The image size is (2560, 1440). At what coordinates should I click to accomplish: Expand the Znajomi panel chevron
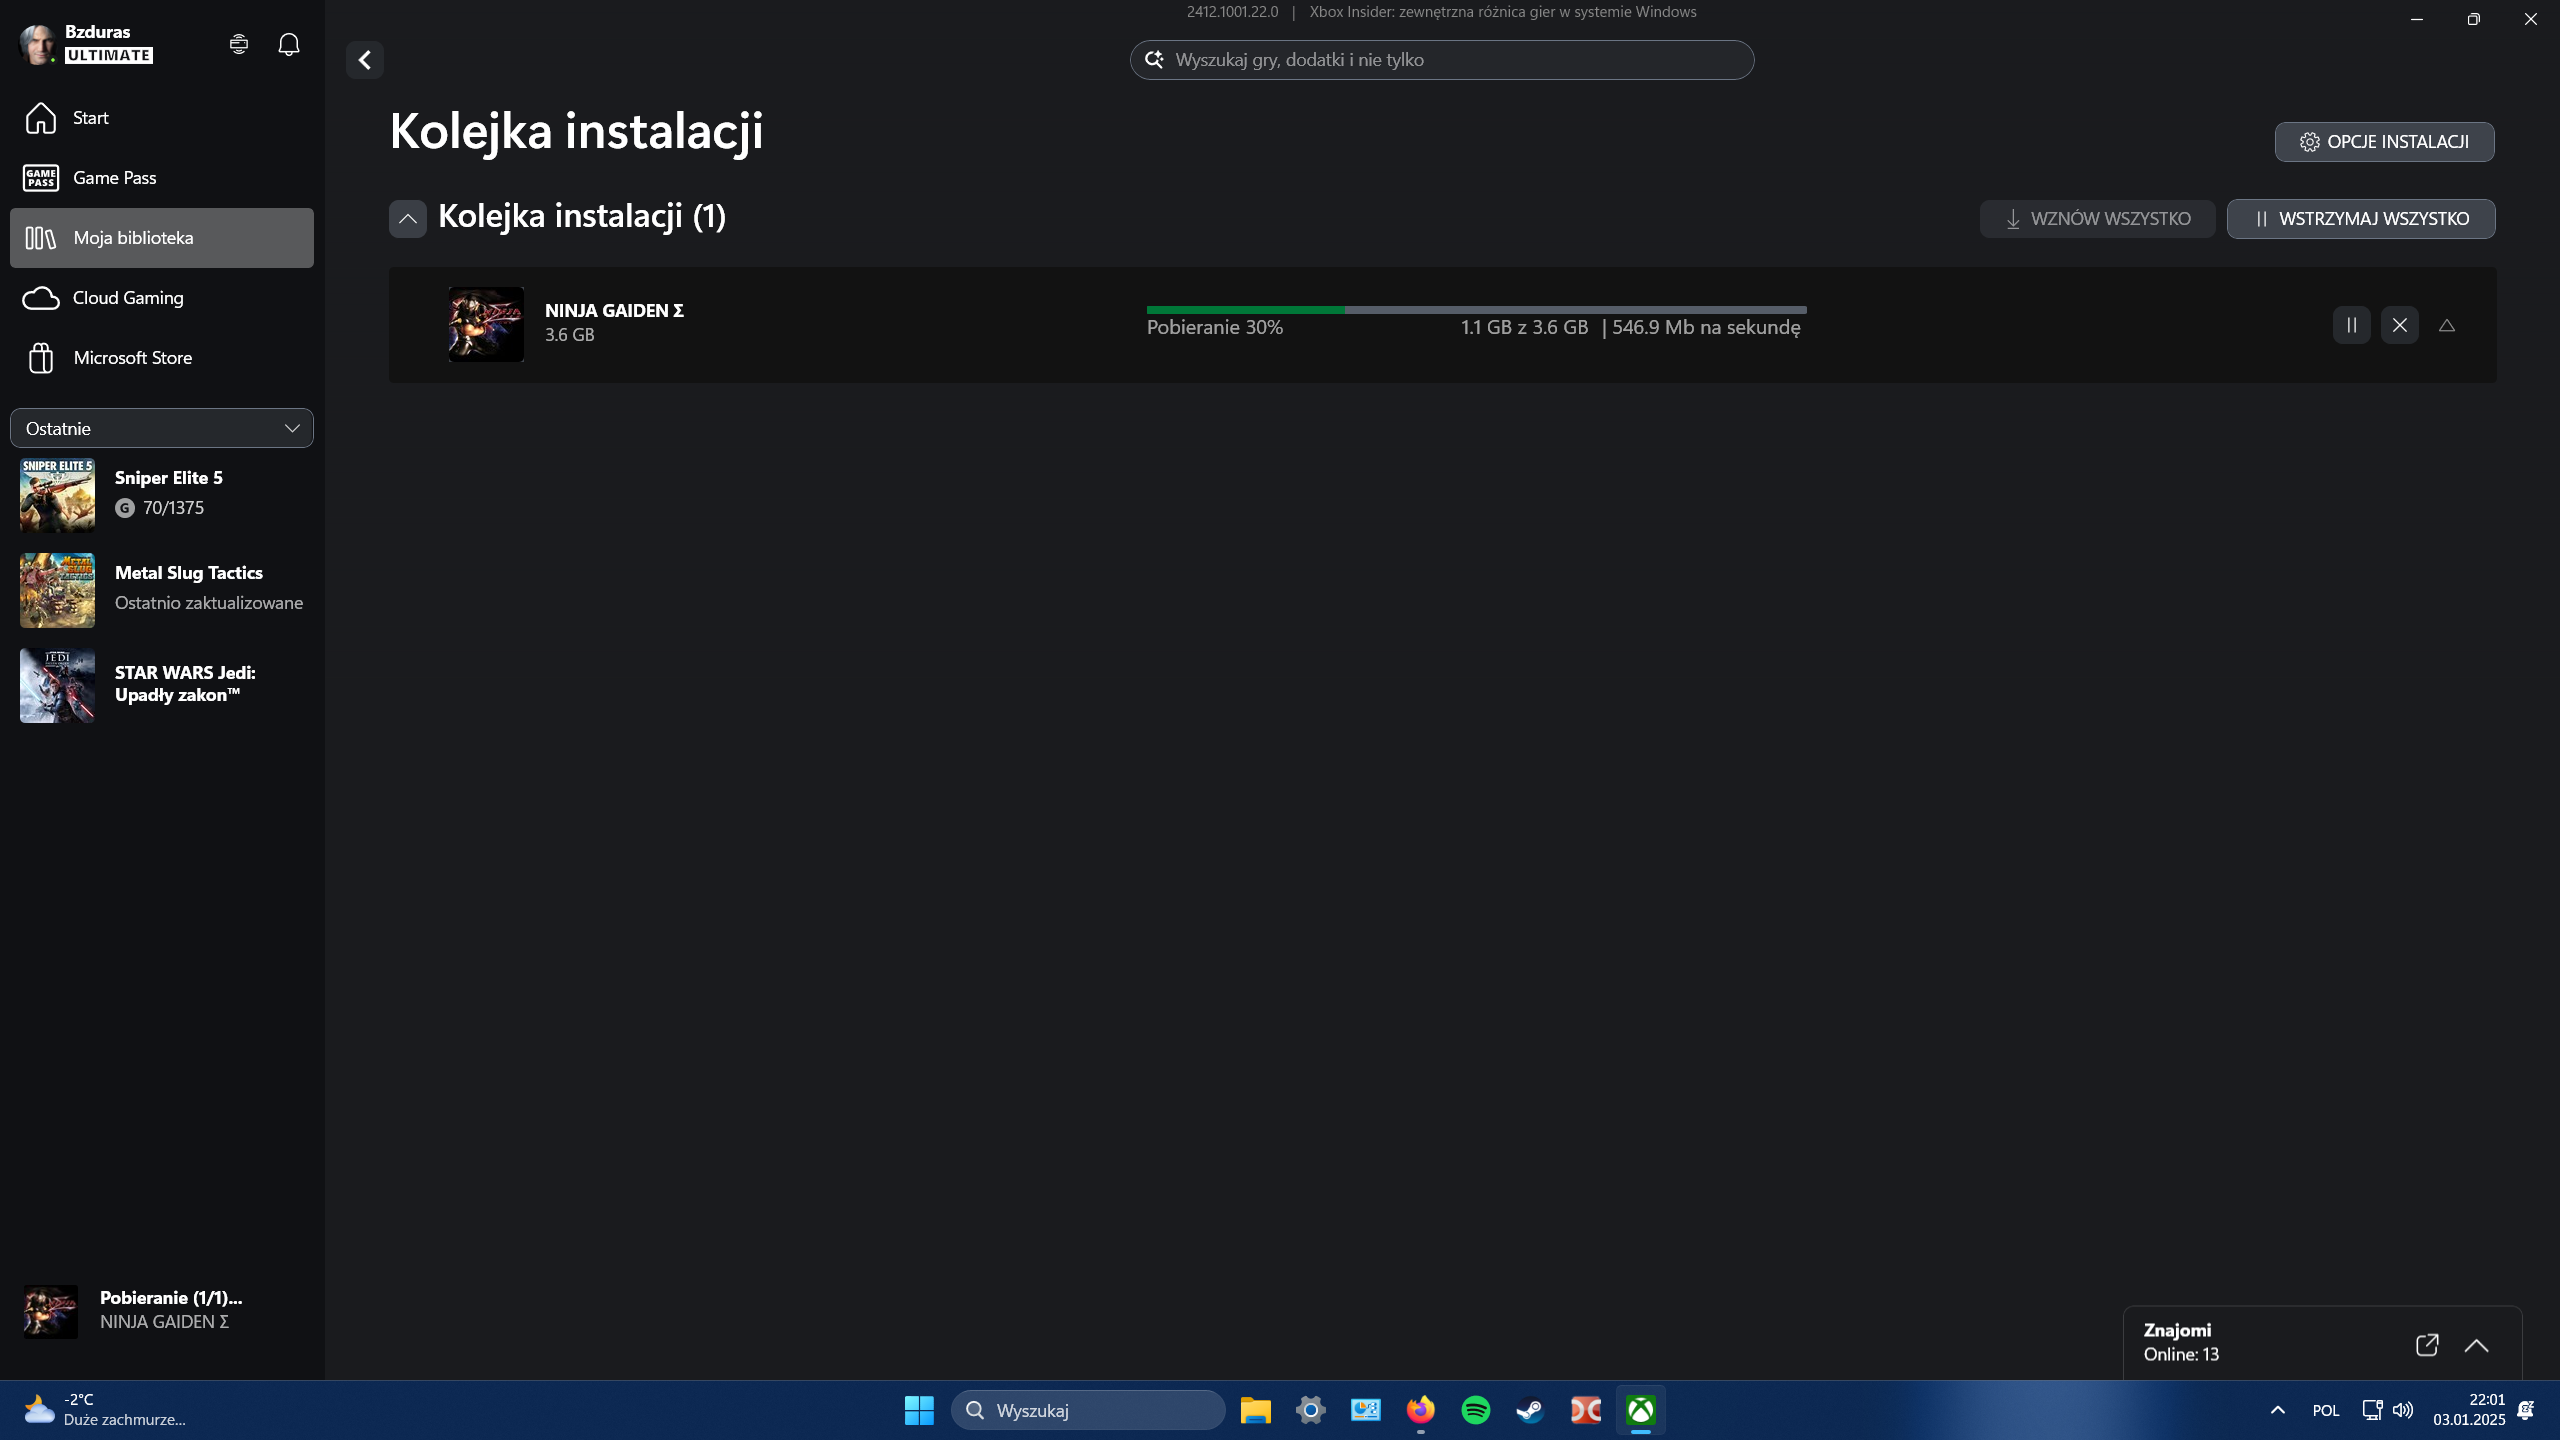pyautogui.click(x=2476, y=1346)
